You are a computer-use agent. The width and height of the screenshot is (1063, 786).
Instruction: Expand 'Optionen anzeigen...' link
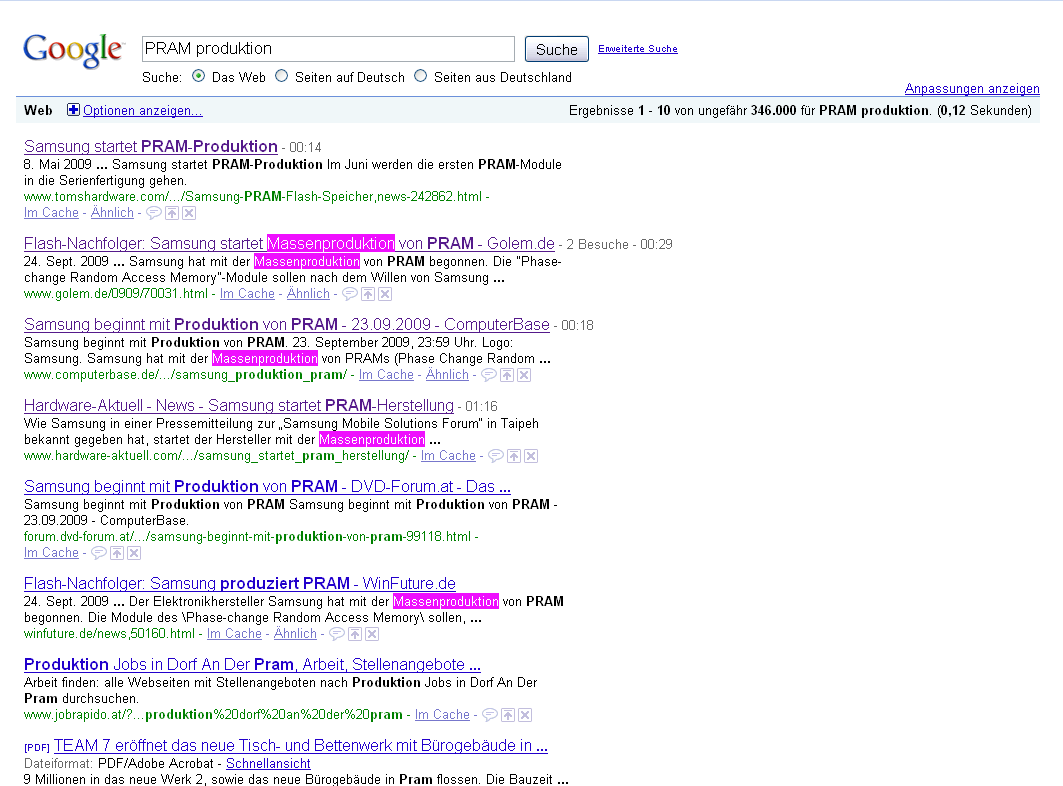click(142, 111)
